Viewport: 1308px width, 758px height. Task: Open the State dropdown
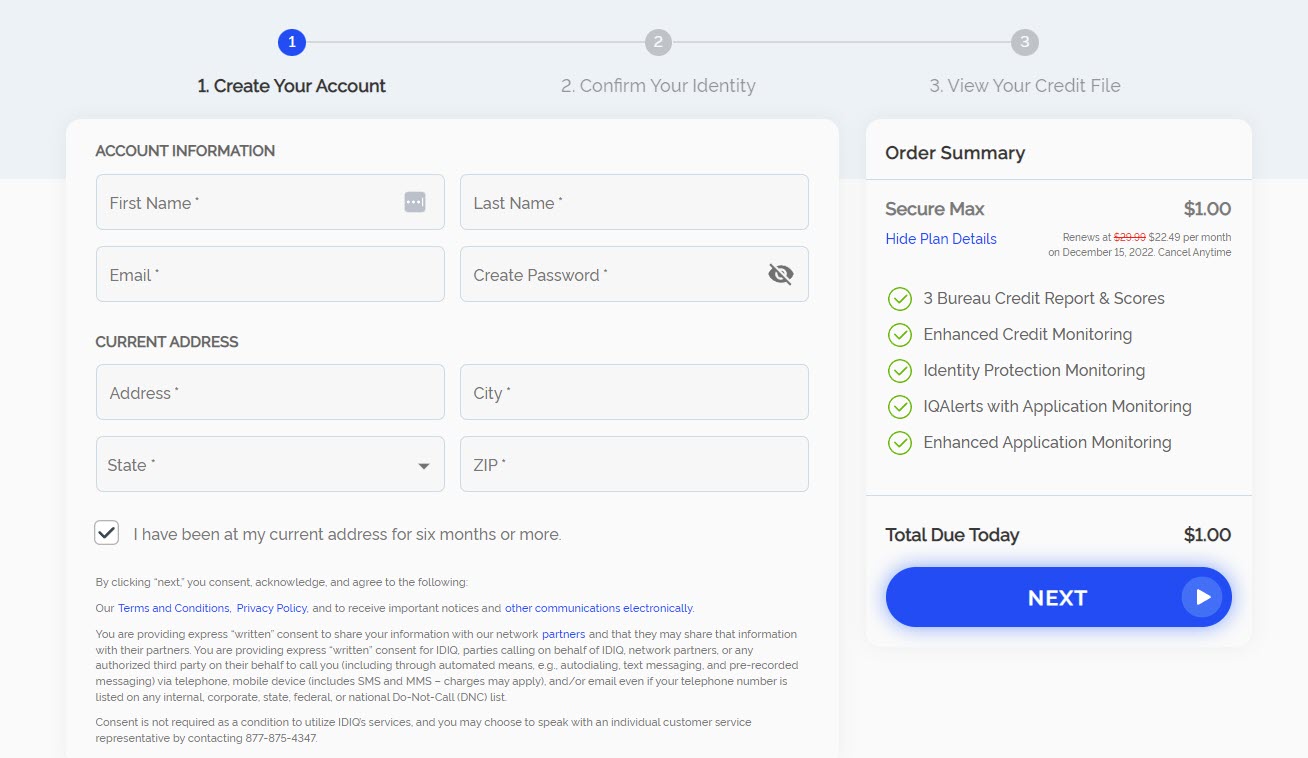tap(270, 464)
